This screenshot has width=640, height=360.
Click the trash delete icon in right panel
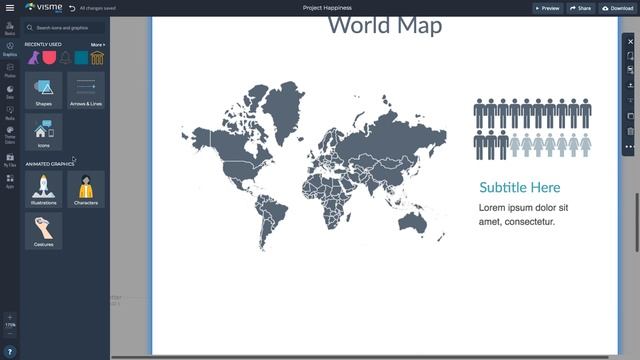point(630,131)
